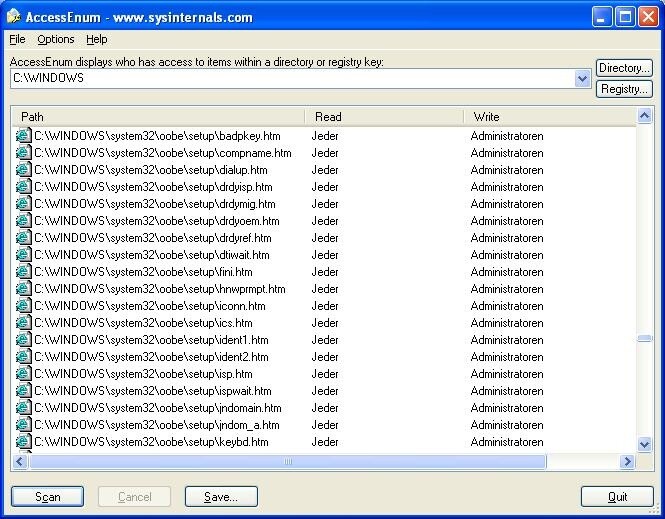This screenshot has height=519, width=665.
Task: Click the file icon beside ics.htm
Action: 24,323
